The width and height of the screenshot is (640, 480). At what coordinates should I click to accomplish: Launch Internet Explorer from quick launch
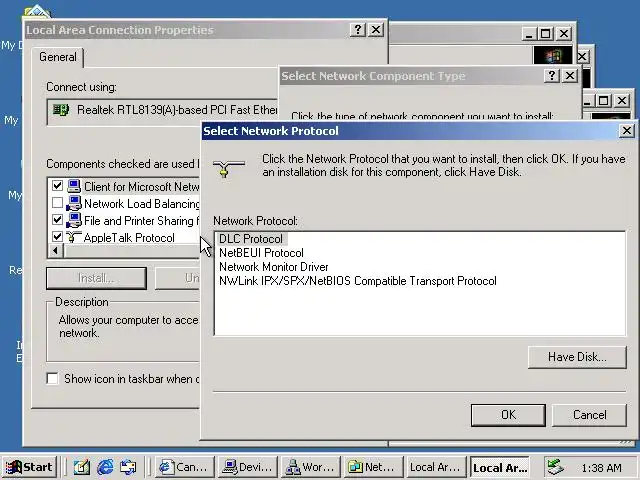coord(105,467)
